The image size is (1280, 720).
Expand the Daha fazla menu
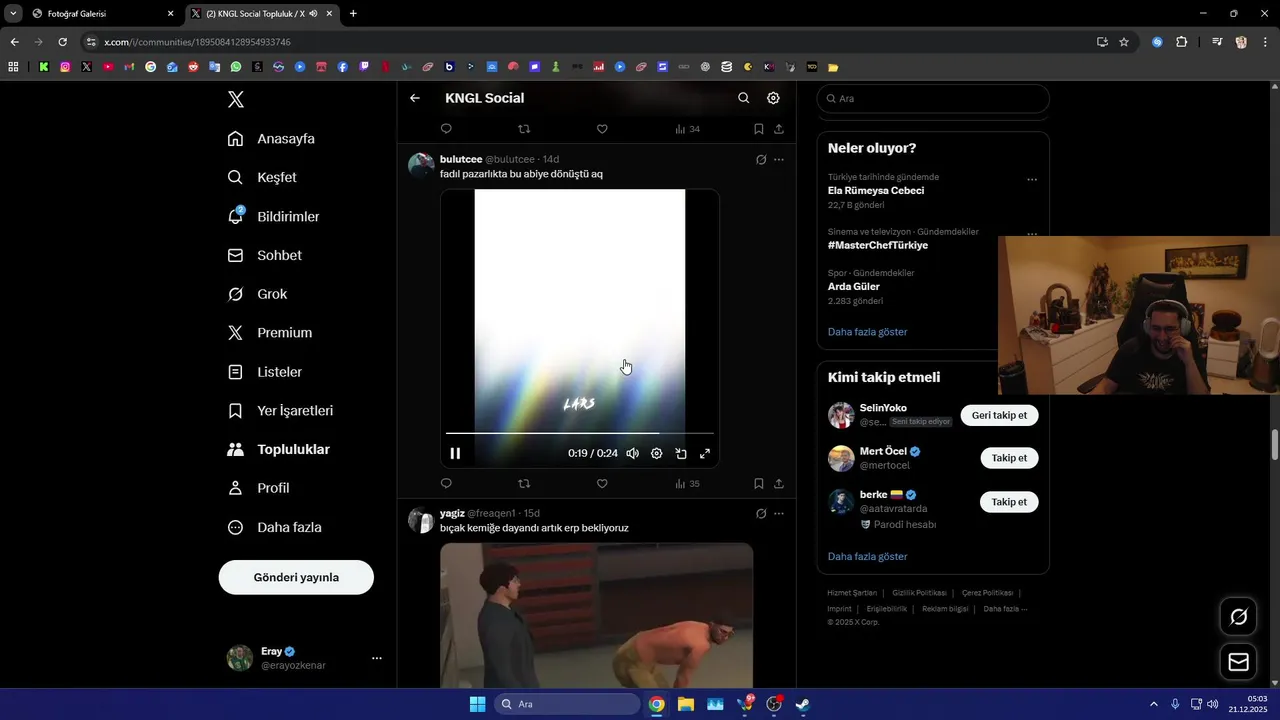point(275,527)
